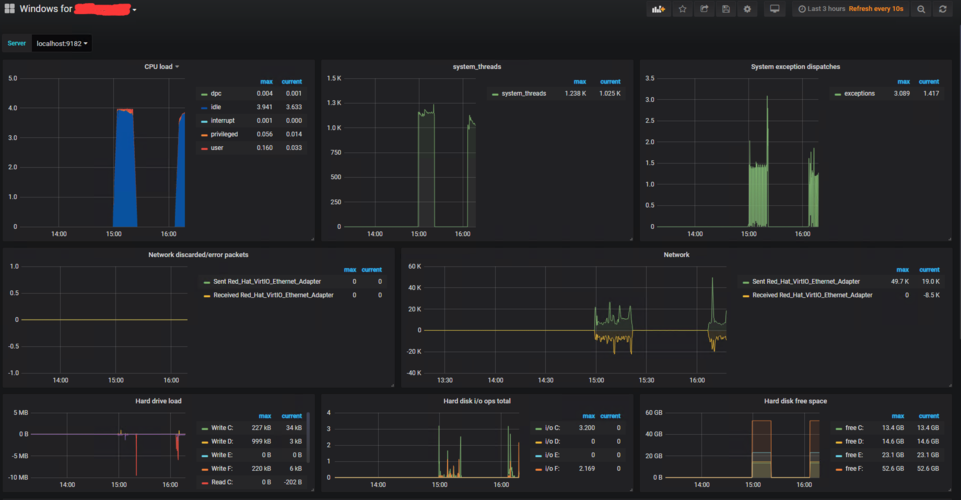Save the dashboard with disk icon

726,9
